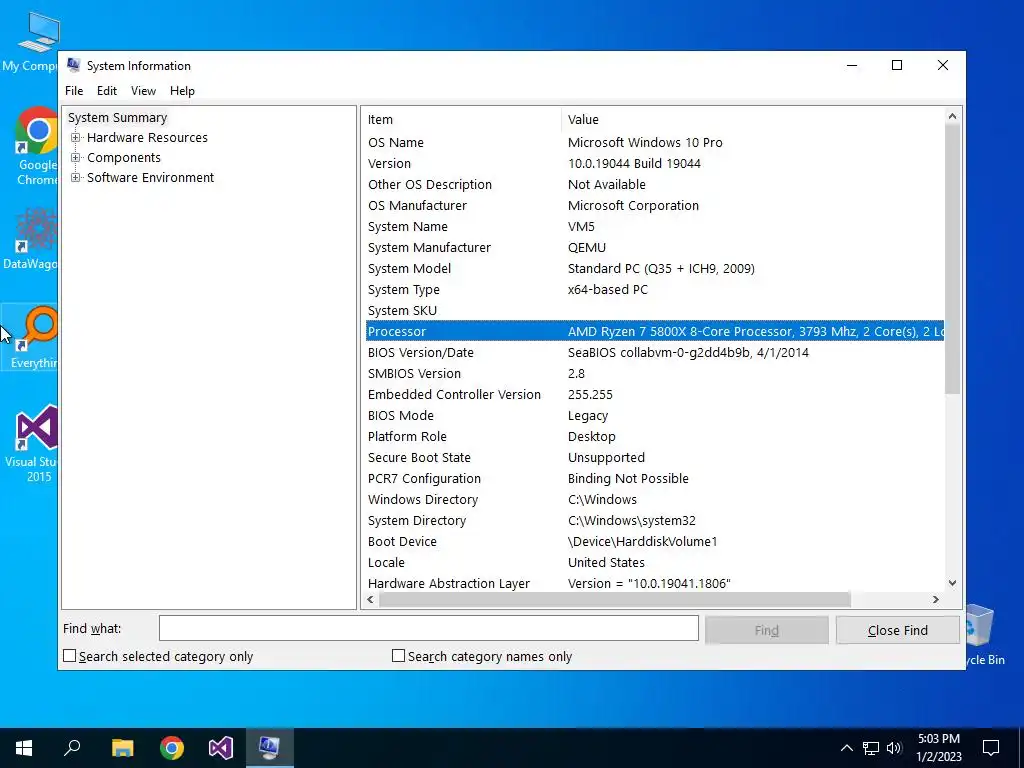The width and height of the screenshot is (1024, 768).
Task: Open the Windows Start menu
Action: pyautogui.click(x=24, y=748)
